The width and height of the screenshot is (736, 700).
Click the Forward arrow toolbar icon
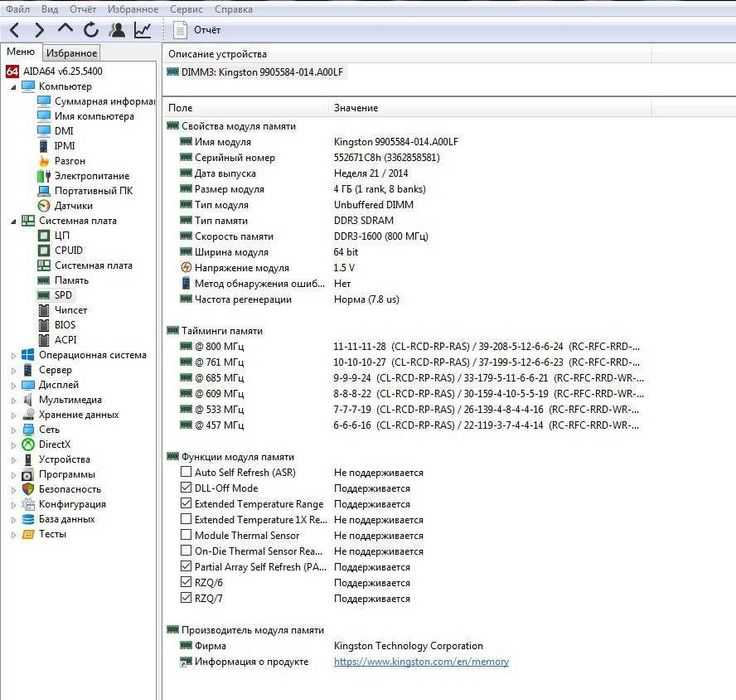pos(39,31)
